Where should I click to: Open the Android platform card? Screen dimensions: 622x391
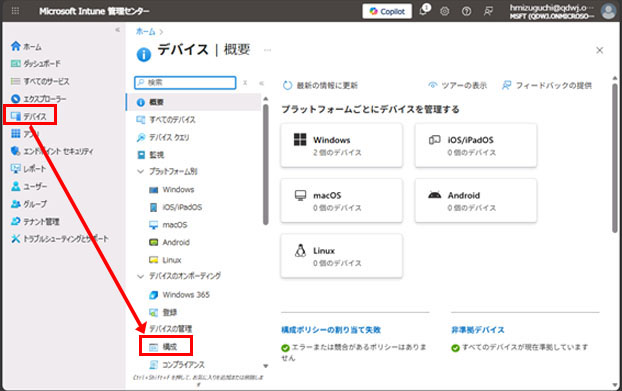pos(476,201)
